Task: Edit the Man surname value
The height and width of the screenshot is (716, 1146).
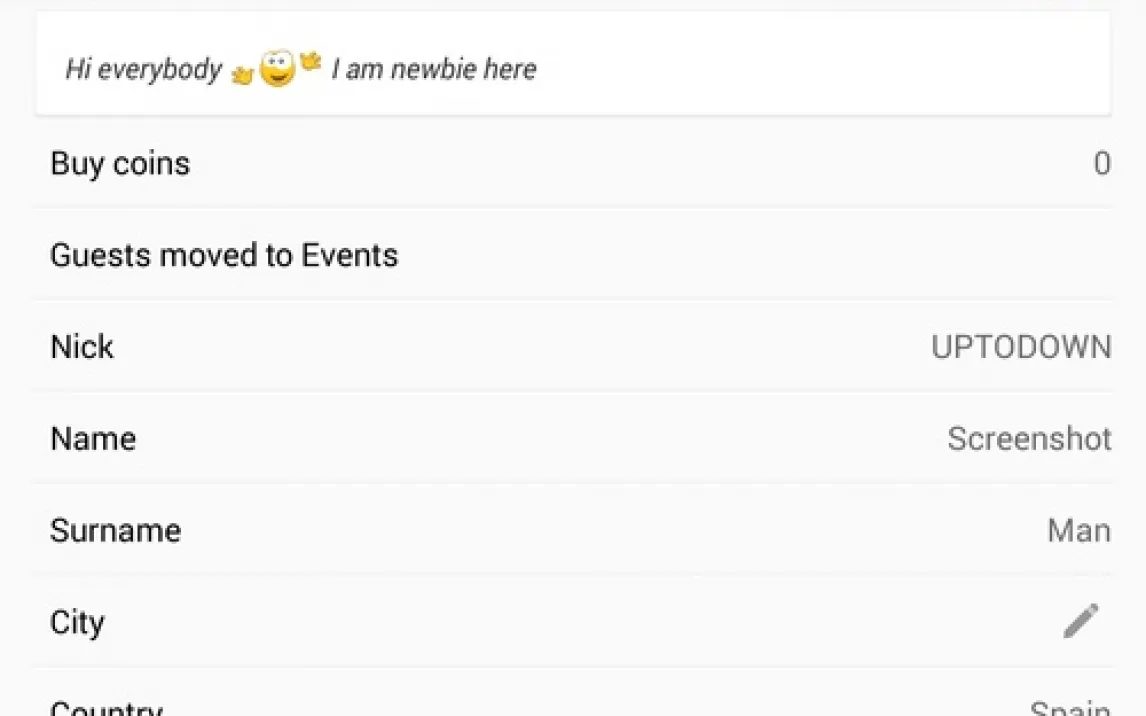Action: 1078,530
